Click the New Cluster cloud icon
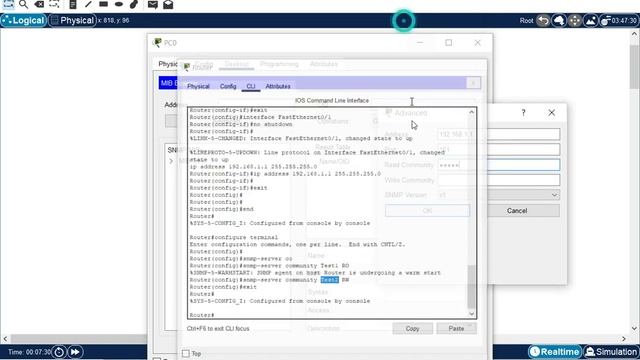Image resolution: width=640 pixels, height=360 pixels. (559, 20)
